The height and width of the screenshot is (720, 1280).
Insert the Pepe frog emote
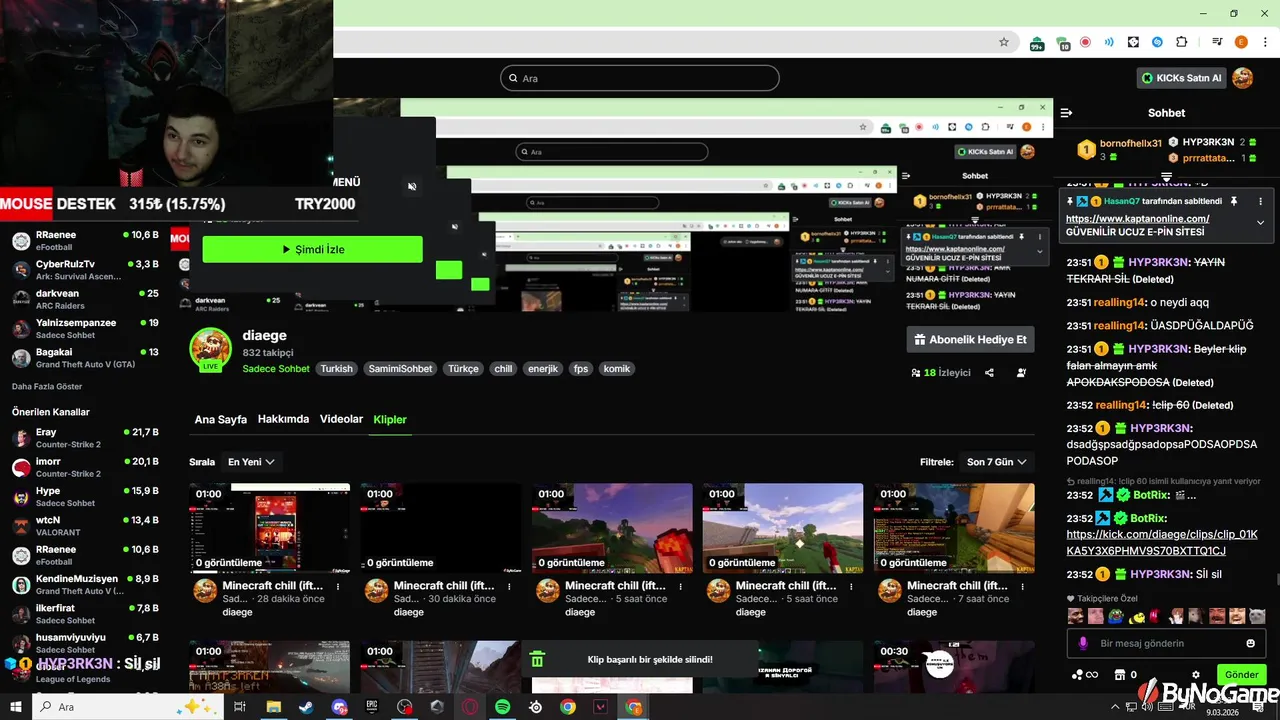pos(1115,616)
